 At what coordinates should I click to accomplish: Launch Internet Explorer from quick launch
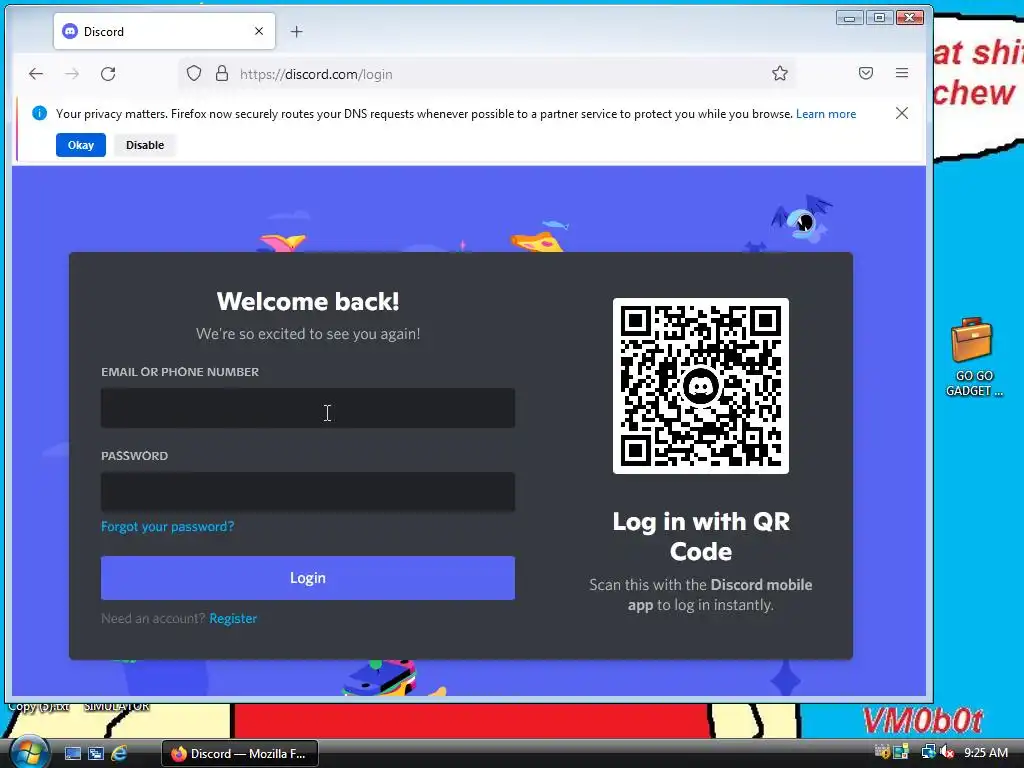pyautogui.click(x=119, y=754)
